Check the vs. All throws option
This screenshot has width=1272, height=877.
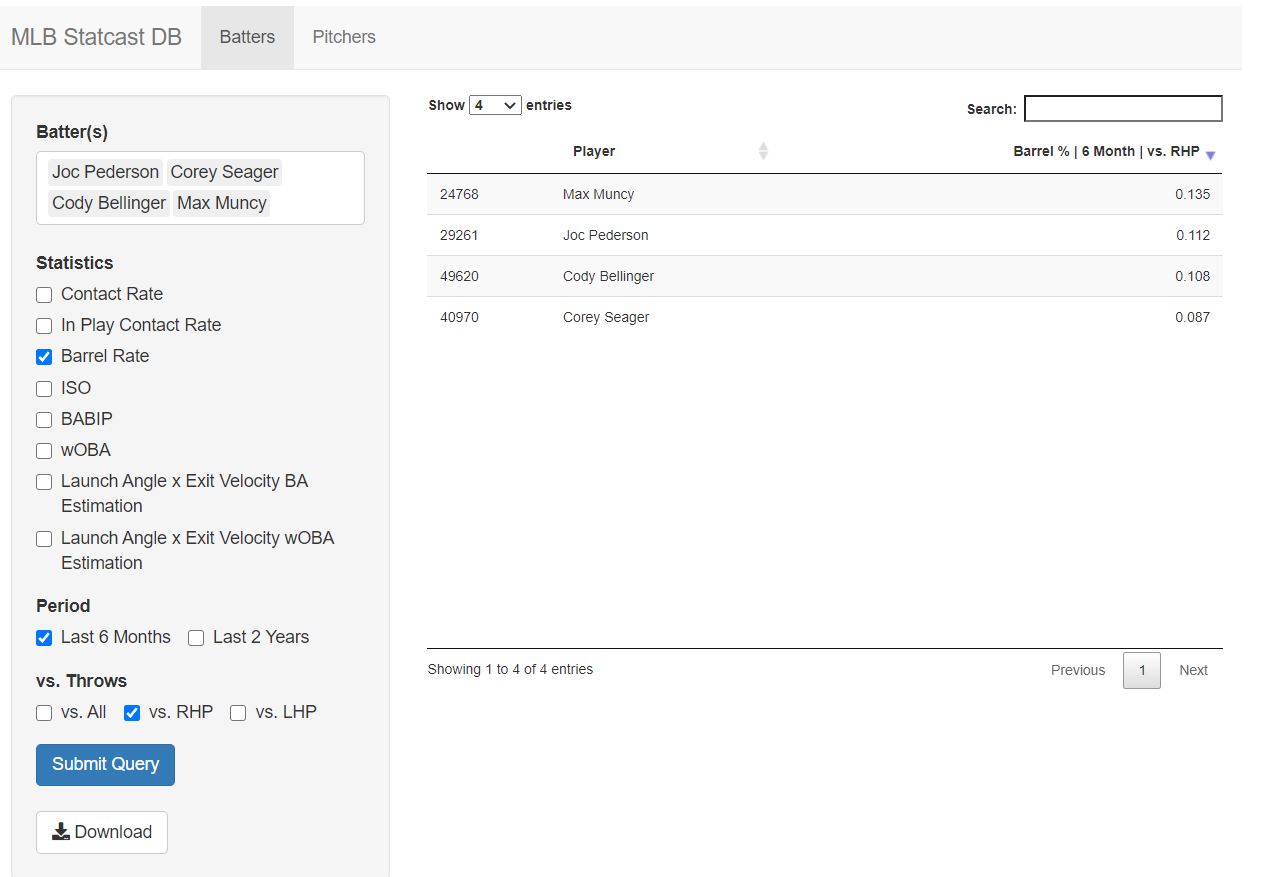pyautogui.click(x=44, y=713)
